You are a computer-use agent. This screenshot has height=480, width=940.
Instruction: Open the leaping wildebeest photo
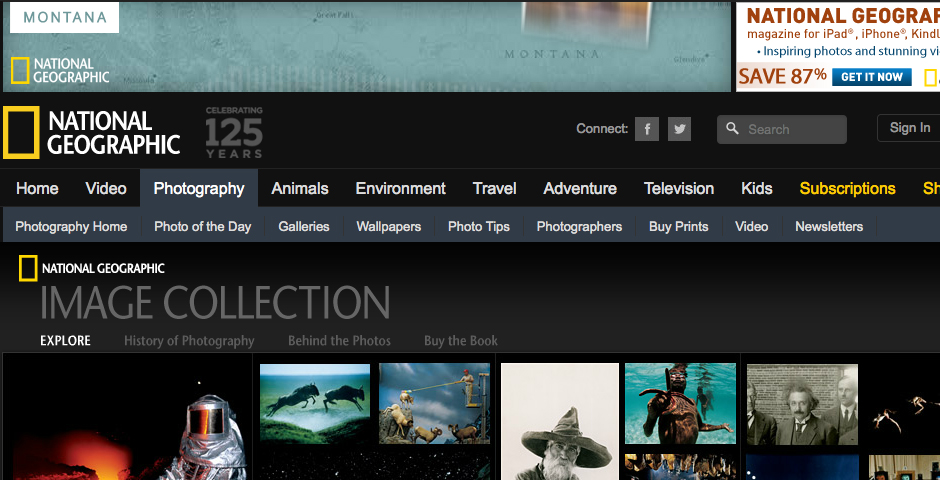[315, 404]
